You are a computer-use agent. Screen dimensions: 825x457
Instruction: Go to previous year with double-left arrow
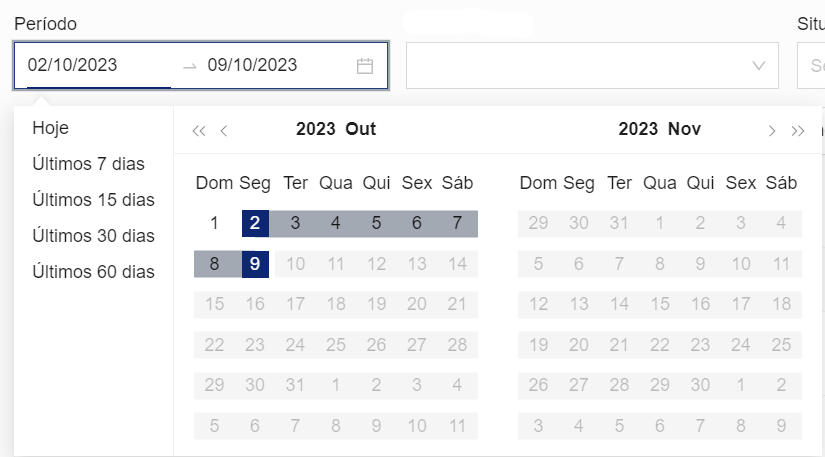[198, 130]
